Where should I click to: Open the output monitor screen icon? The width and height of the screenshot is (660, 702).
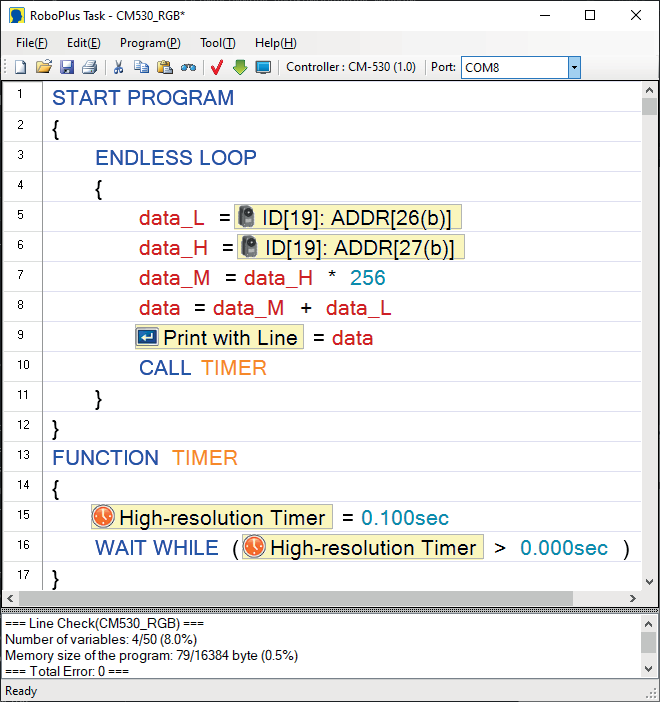[x=263, y=68]
